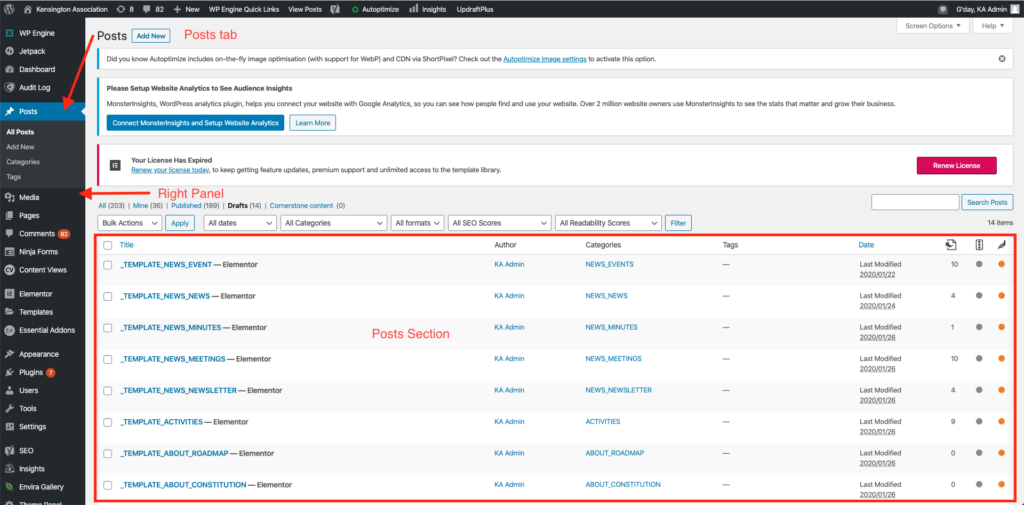Tick the select-all checkbox beside Title
Viewport: 1024px width, 505px height.
tap(108, 245)
